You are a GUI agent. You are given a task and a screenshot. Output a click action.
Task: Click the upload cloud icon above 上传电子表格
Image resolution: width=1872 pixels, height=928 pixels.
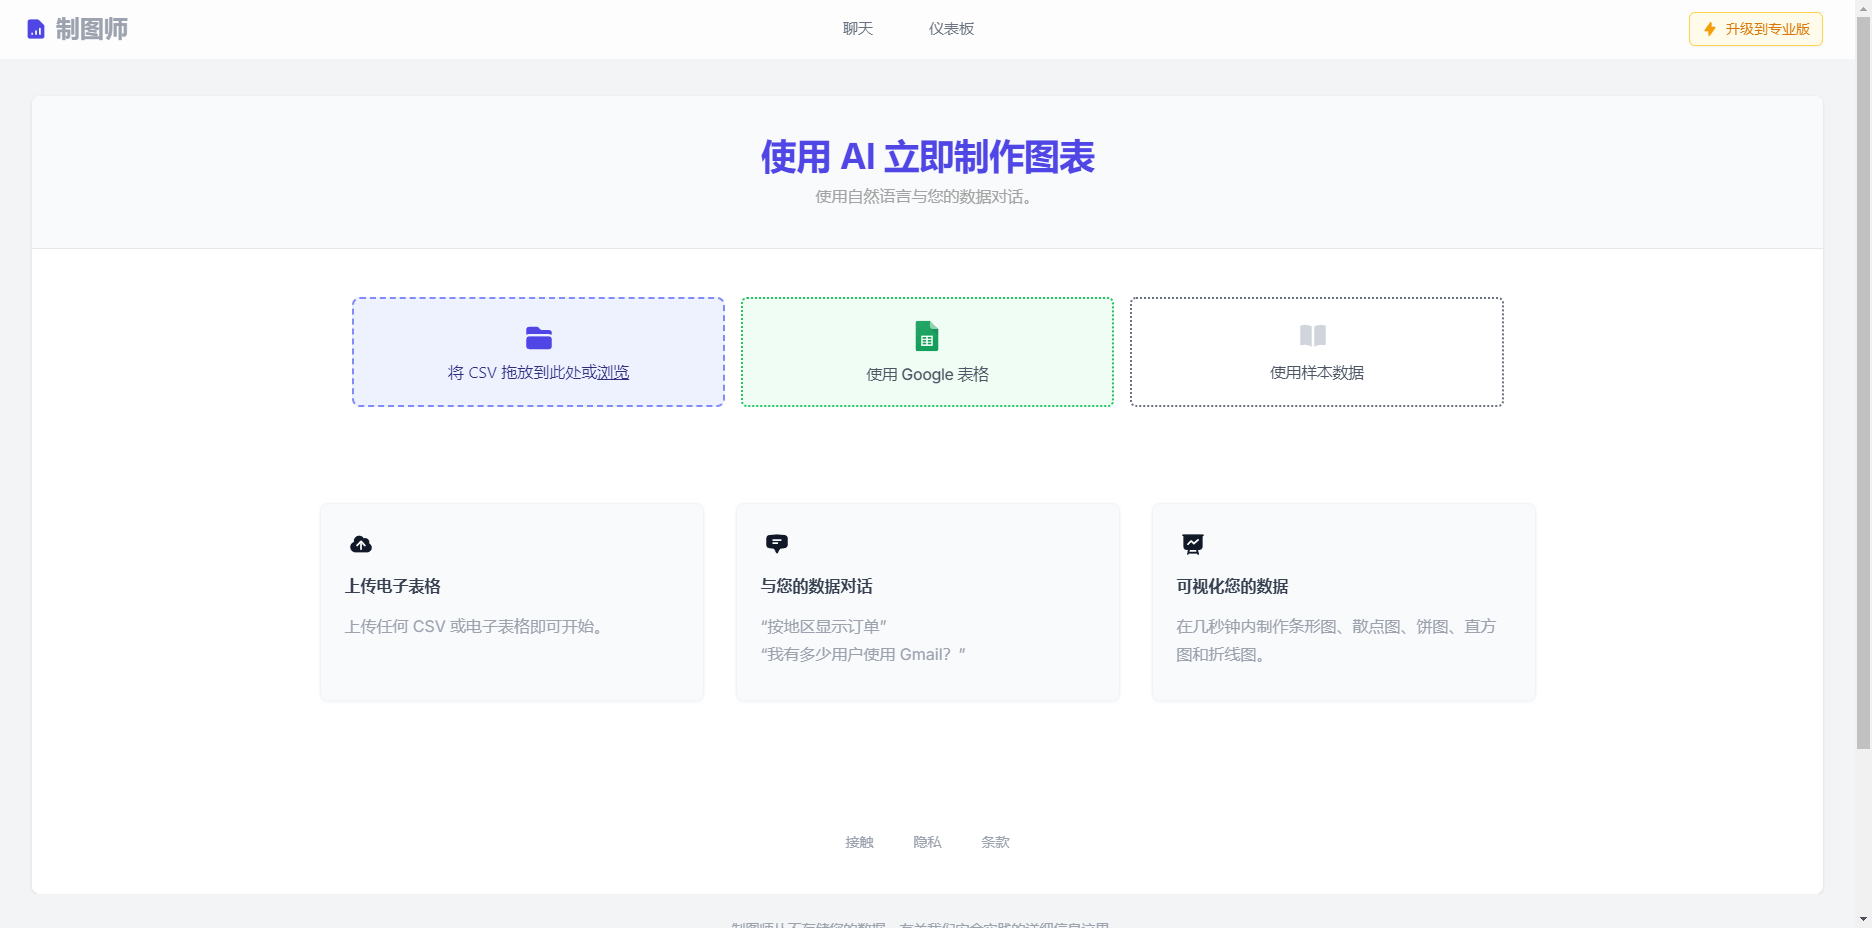[361, 544]
